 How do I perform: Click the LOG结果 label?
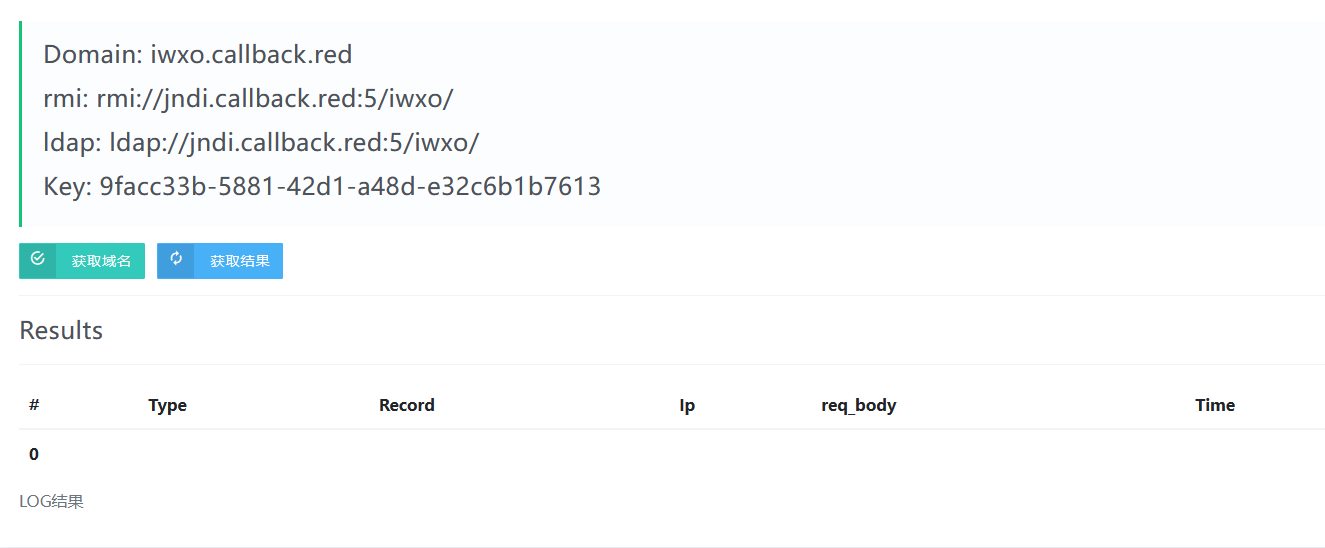pos(51,501)
